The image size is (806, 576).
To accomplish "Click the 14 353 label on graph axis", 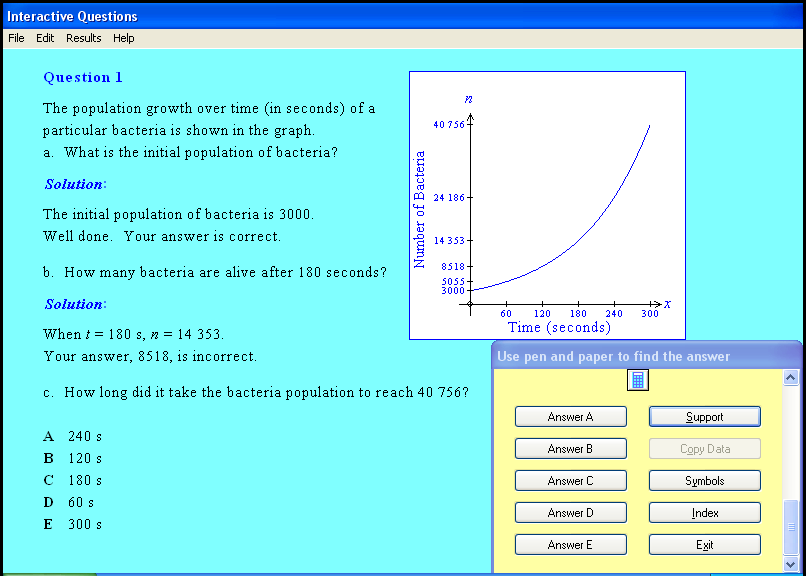I will [449, 241].
